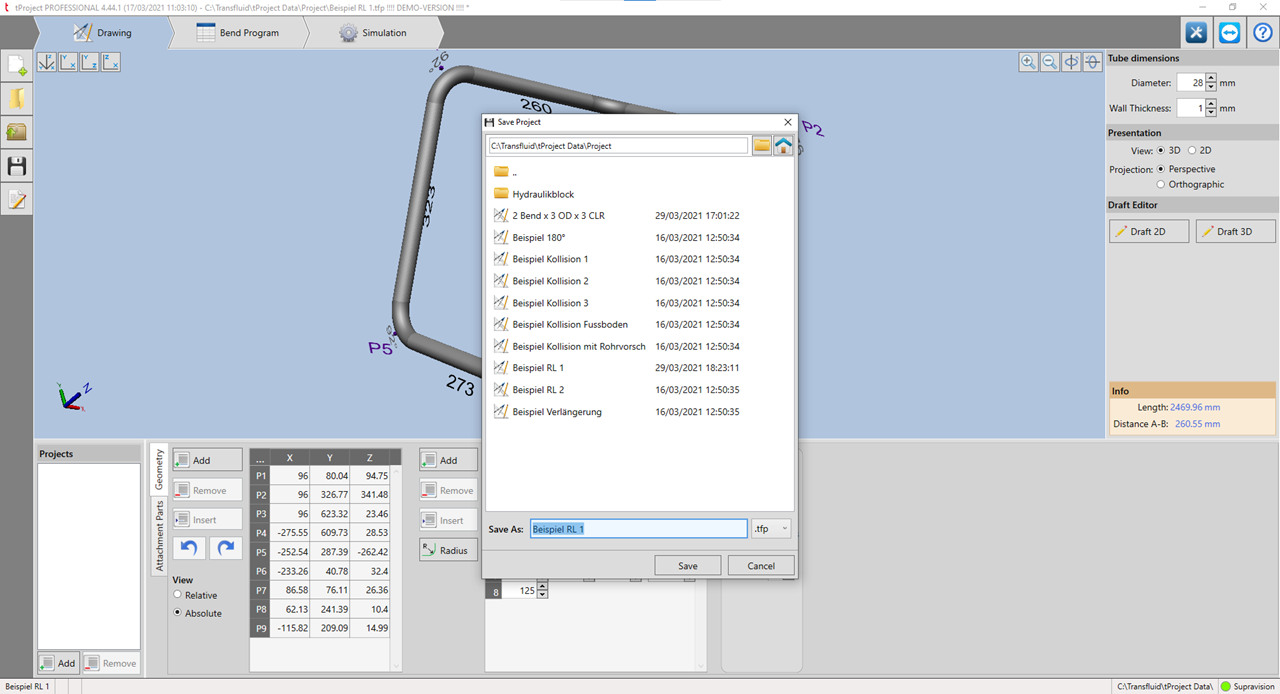Decrease Wall Thickness with down arrow

pyautogui.click(x=1211, y=112)
